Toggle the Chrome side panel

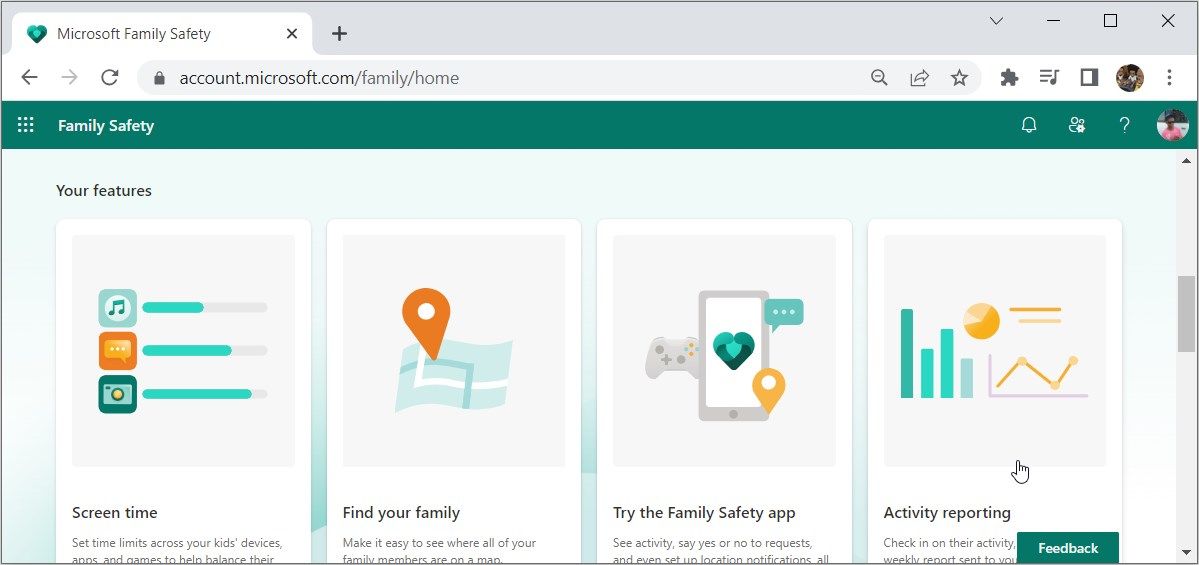(x=1090, y=77)
